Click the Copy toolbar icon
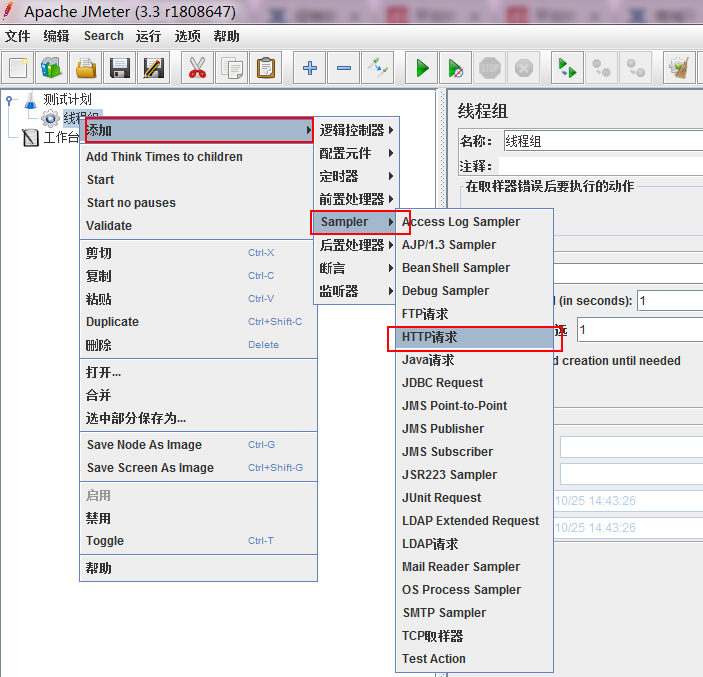The height and width of the screenshot is (677, 703). pos(231,68)
